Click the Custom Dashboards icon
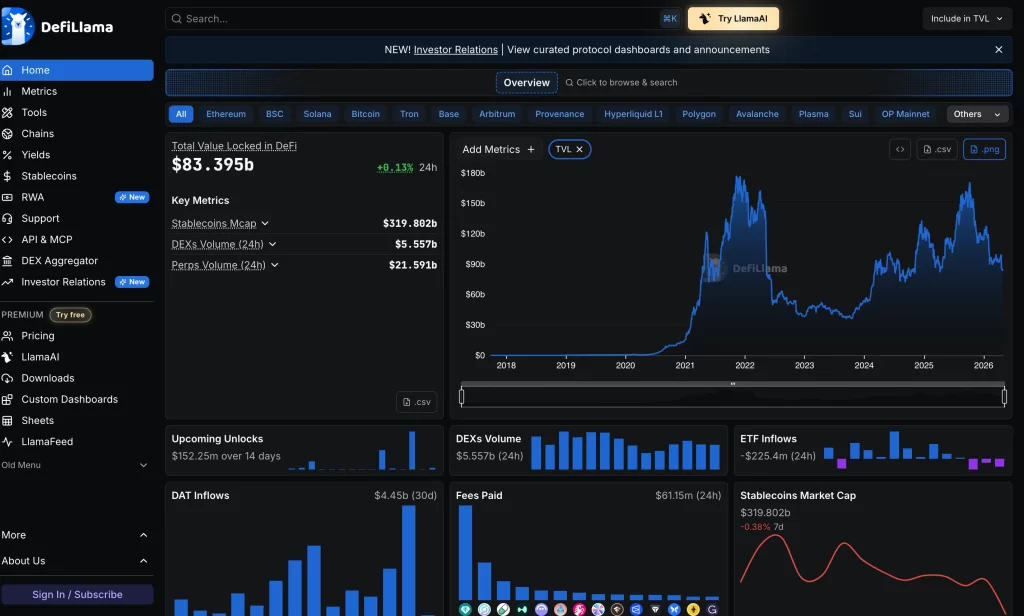This screenshot has width=1024, height=616. [7, 399]
